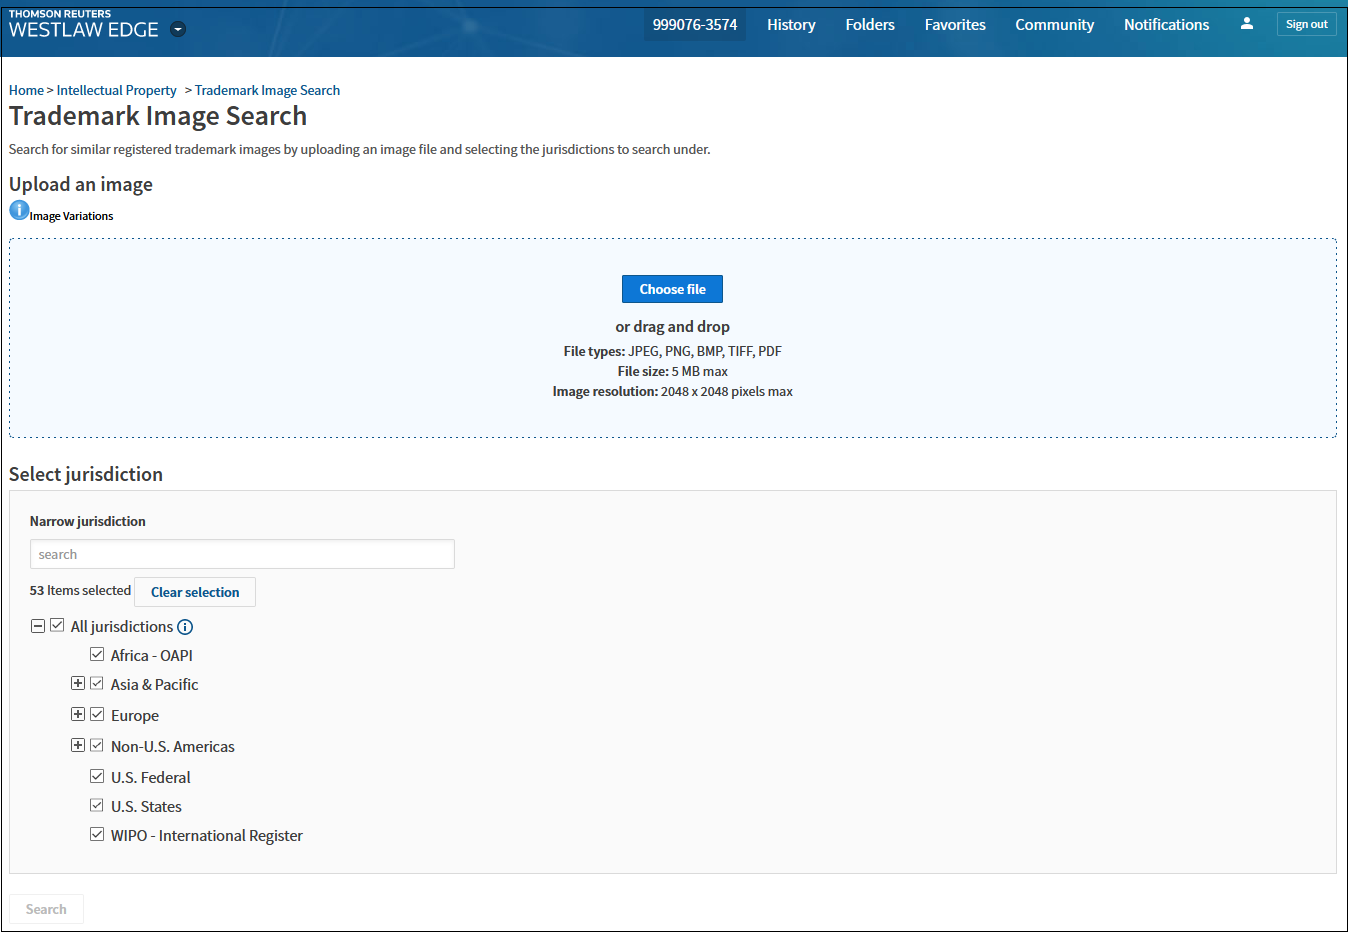Click the Narrow jurisdiction search field
The image size is (1348, 934).
242,554
